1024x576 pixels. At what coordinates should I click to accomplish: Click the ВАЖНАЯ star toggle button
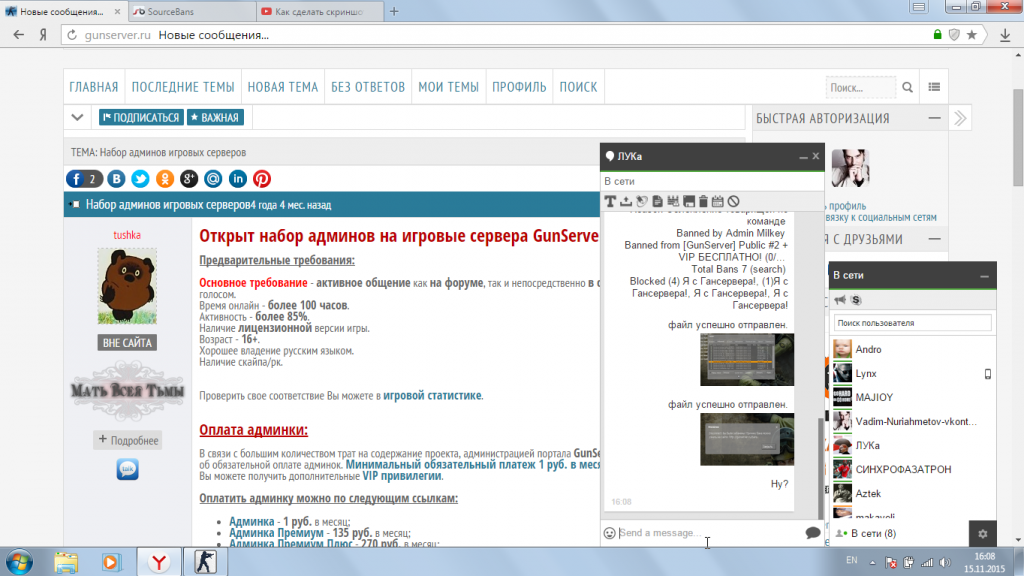coord(214,118)
